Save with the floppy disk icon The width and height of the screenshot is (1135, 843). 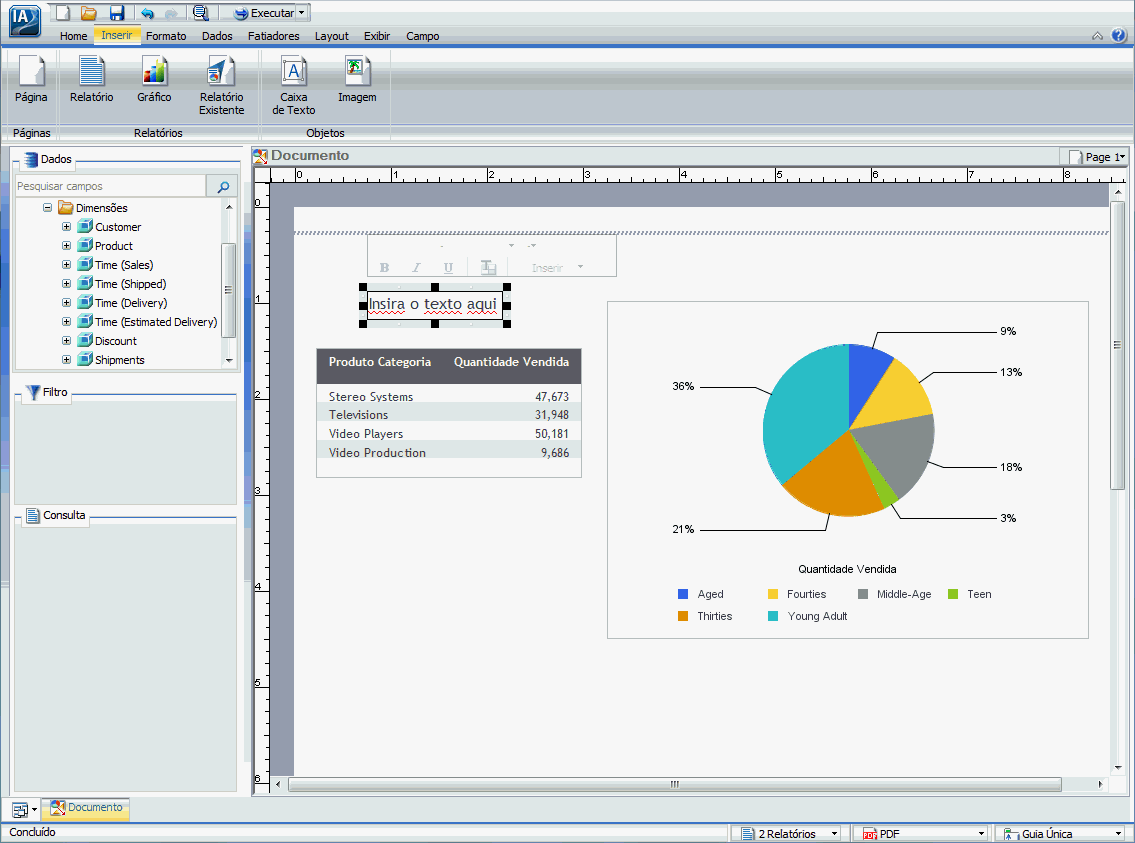pyautogui.click(x=117, y=12)
